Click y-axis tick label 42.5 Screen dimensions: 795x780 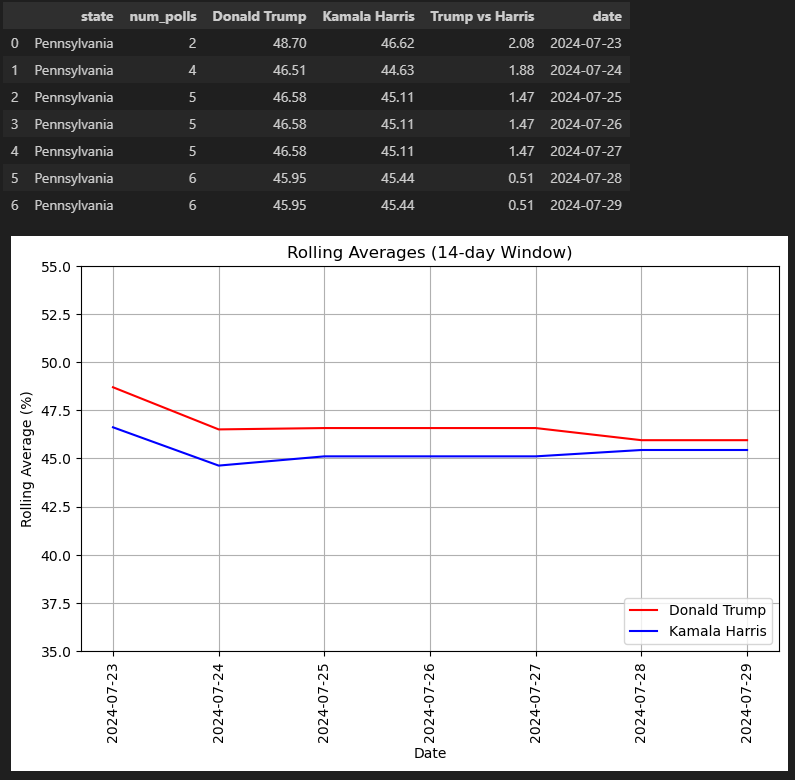(x=56, y=507)
